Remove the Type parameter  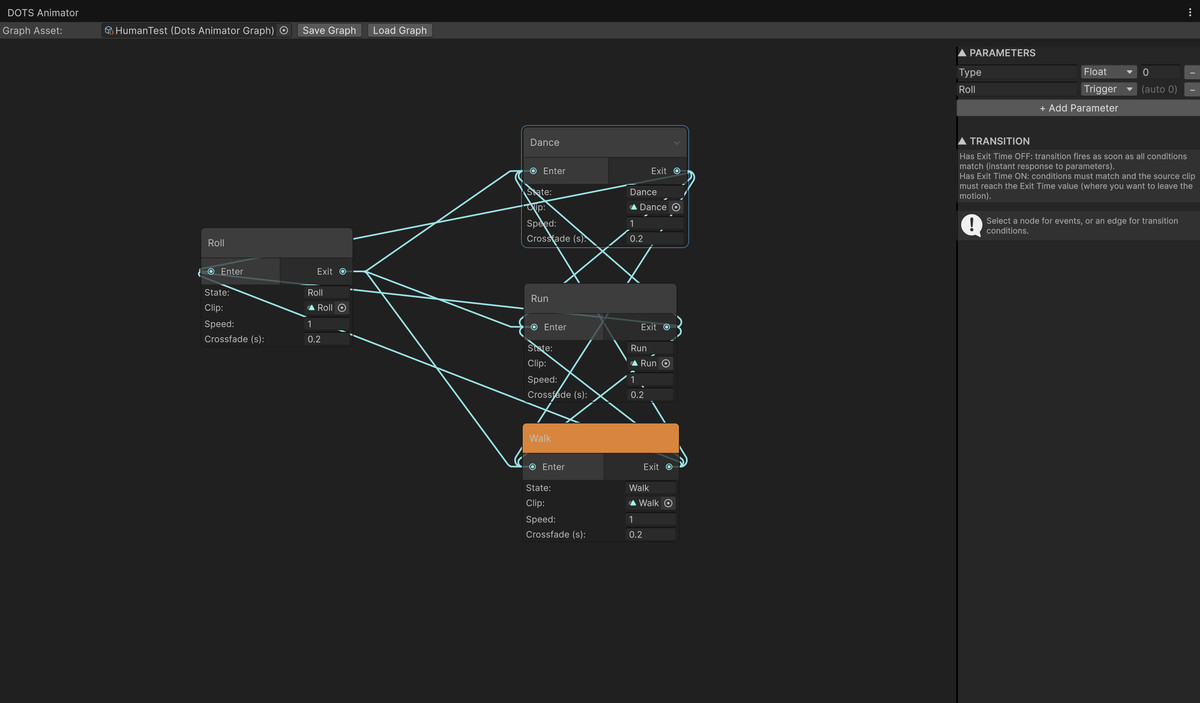[1191, 73]
